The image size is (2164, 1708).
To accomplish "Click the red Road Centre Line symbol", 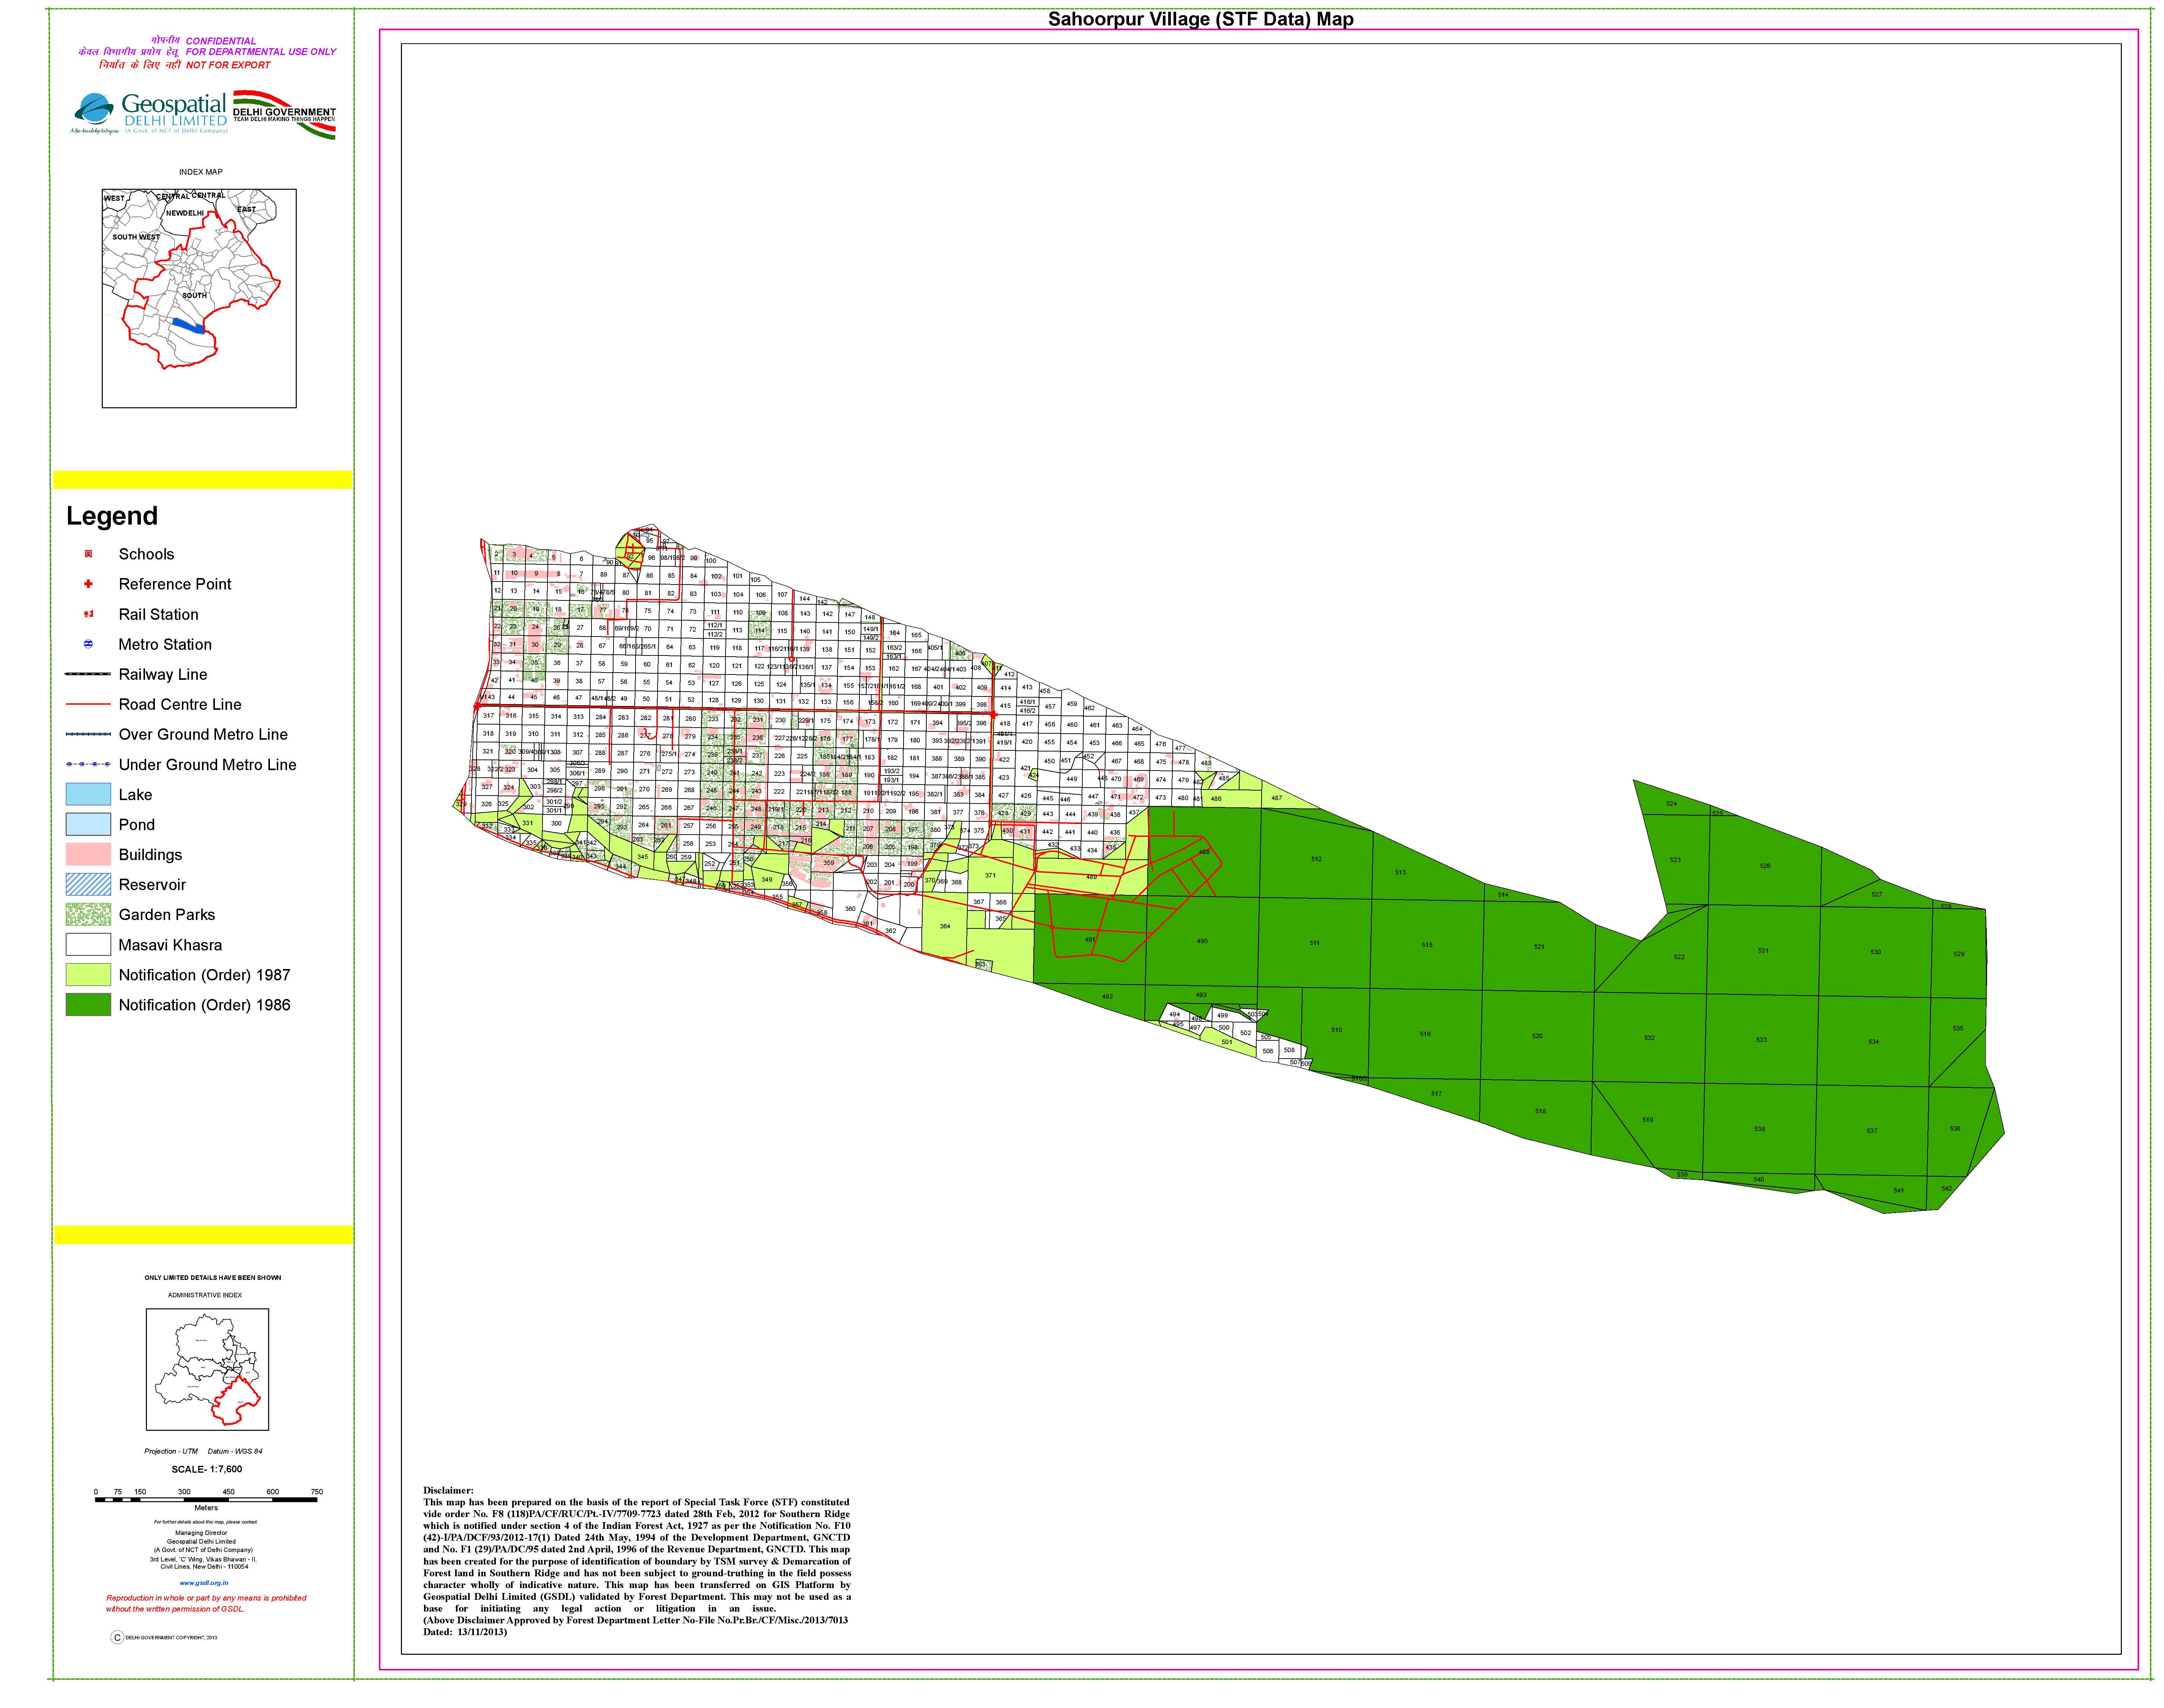I will click(x=88, y=704).
